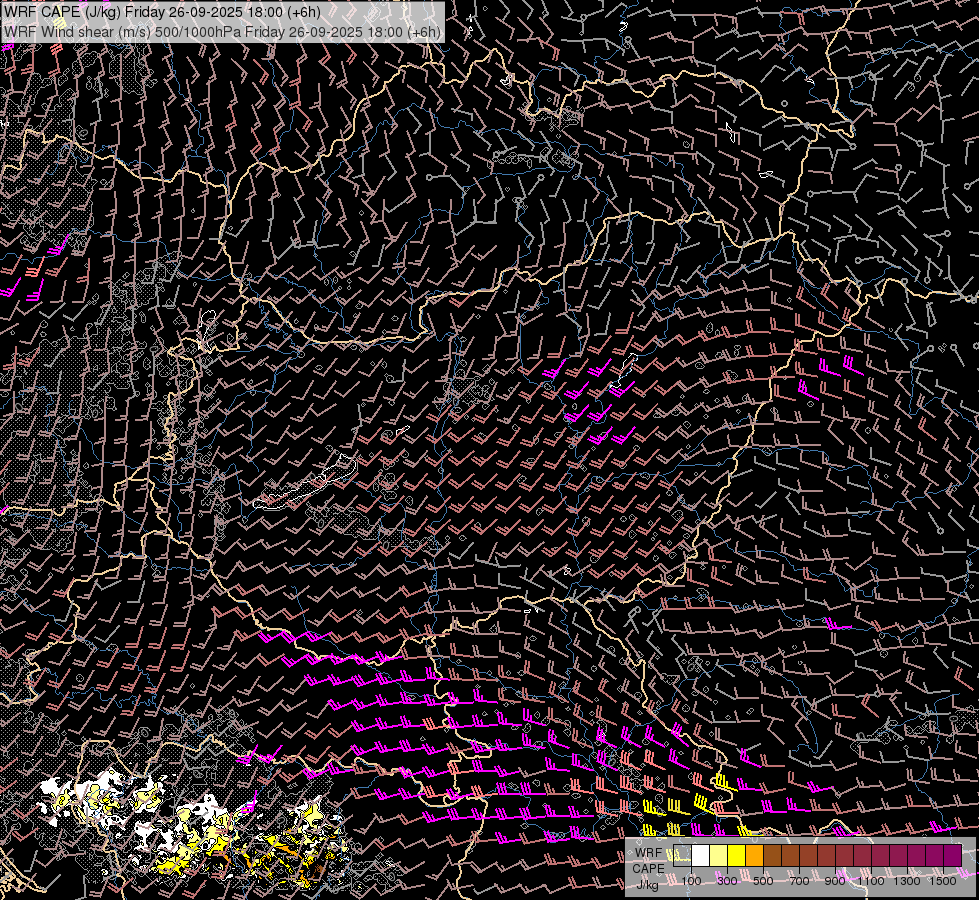Click the white CAPE legend swatch
Image resolution: width=979 pixels, height=900 pixels.
pyautogui.click(x=701, y=855)
